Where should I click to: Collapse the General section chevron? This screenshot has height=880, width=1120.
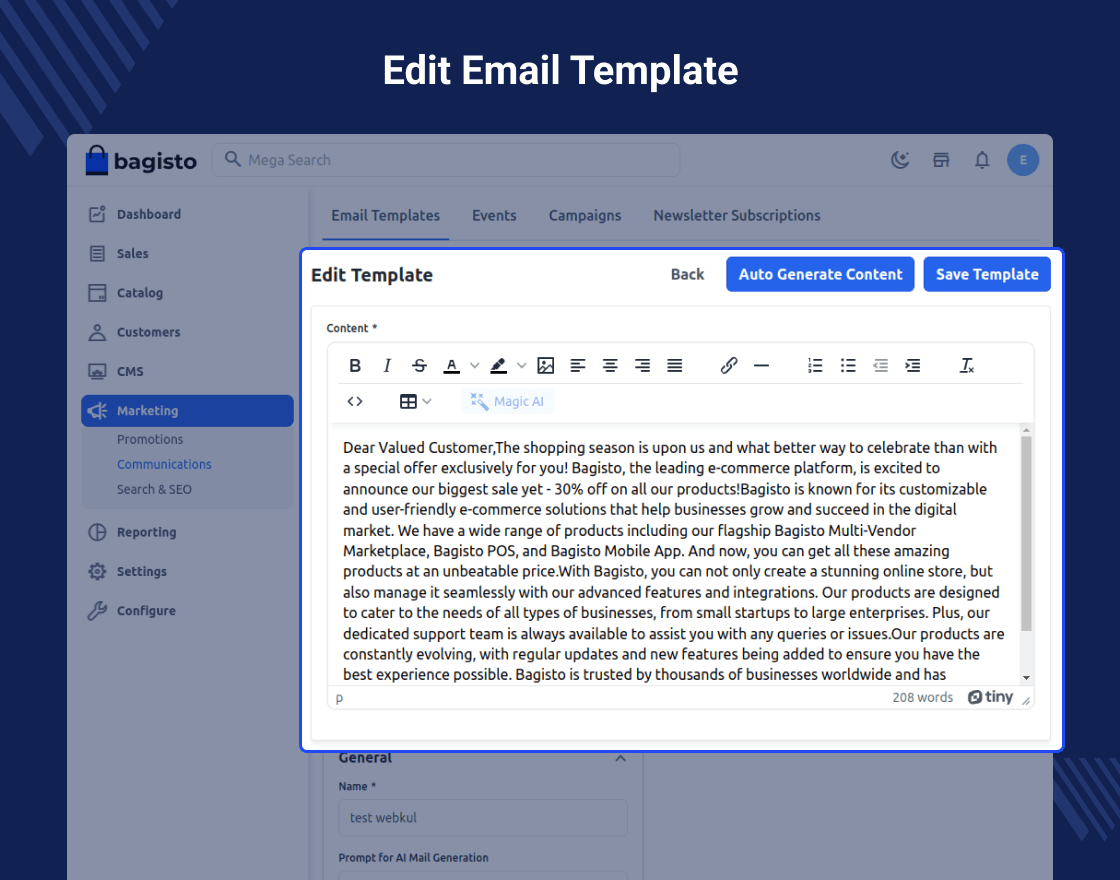tap(620, 759)
